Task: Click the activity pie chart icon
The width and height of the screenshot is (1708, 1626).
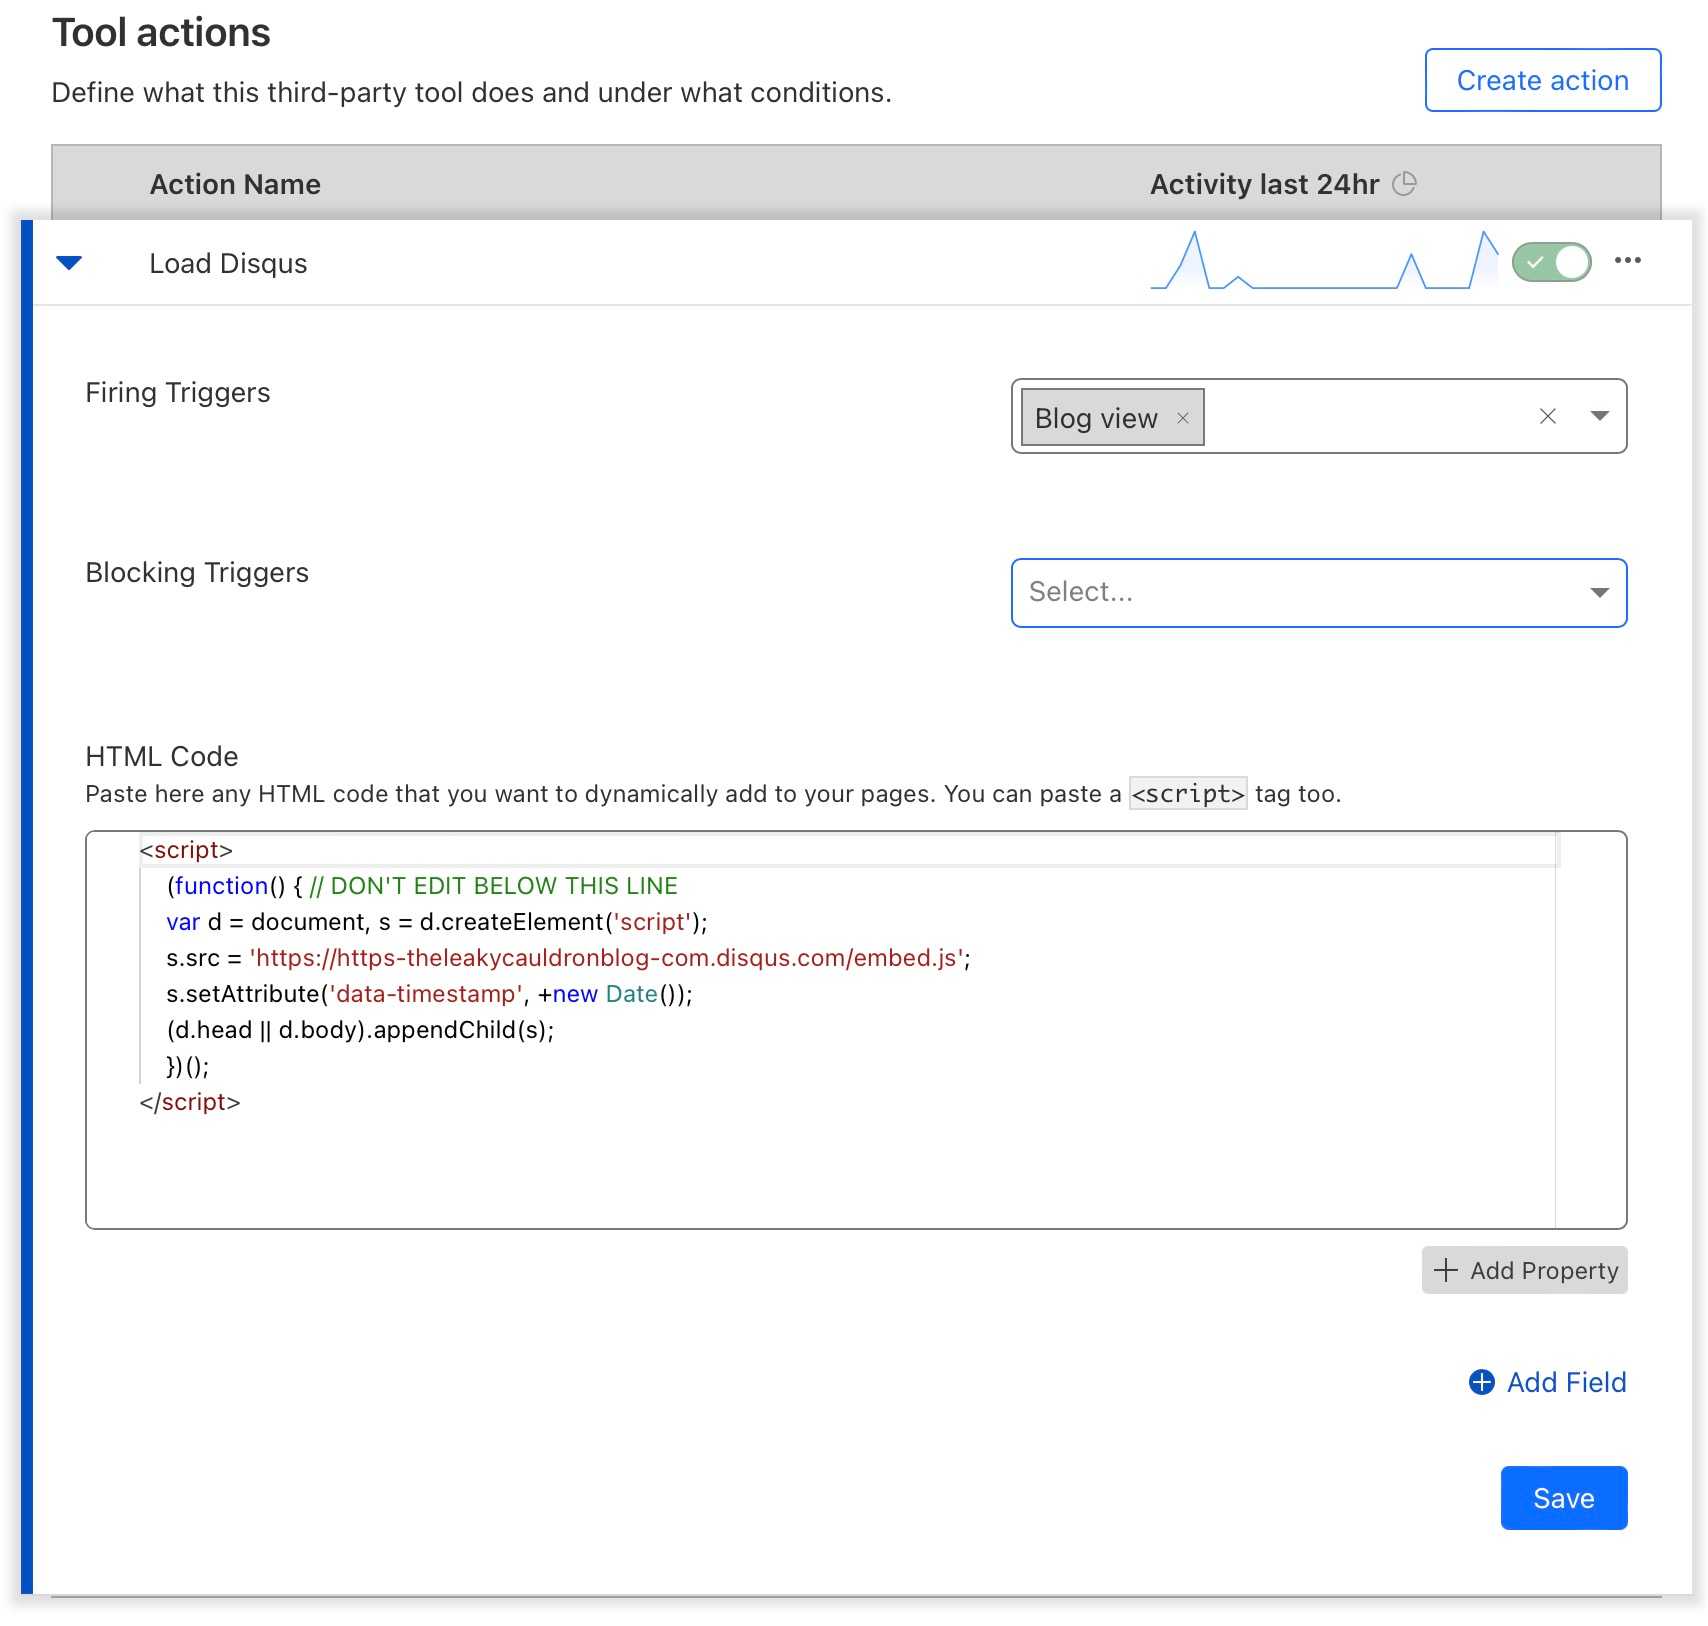Action: click(1404, 184)
